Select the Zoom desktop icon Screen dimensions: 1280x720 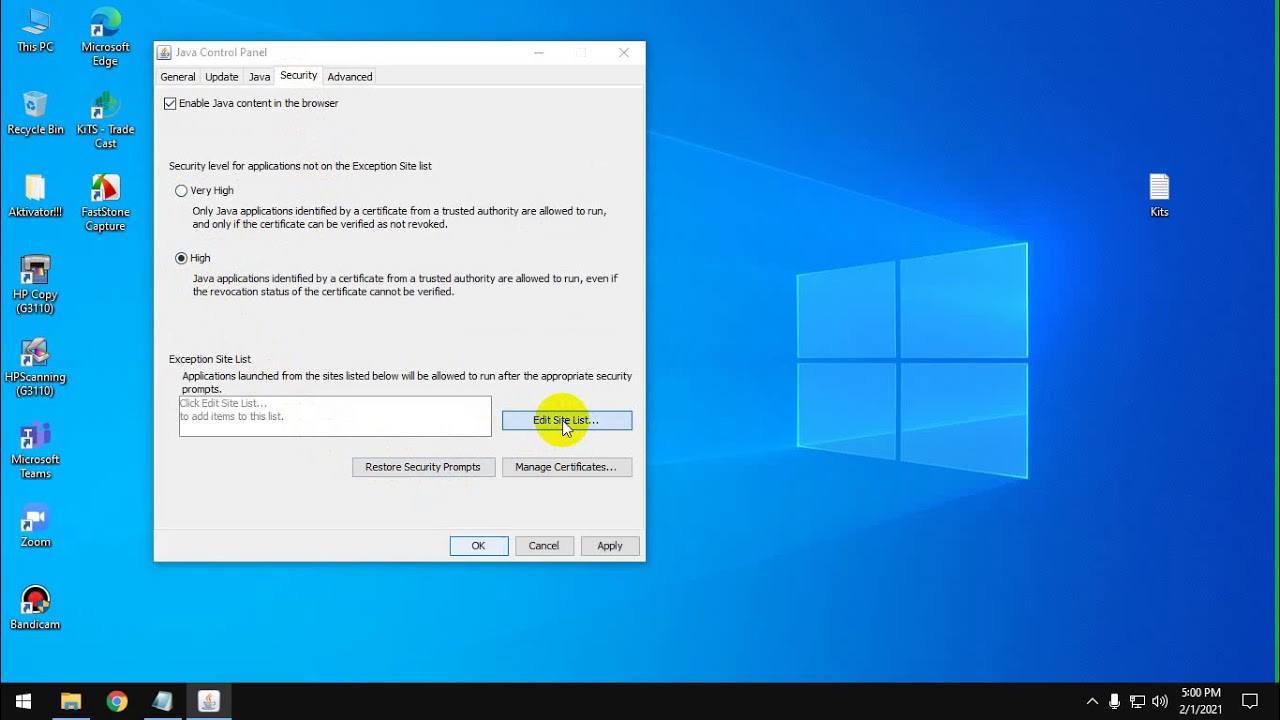35,526
